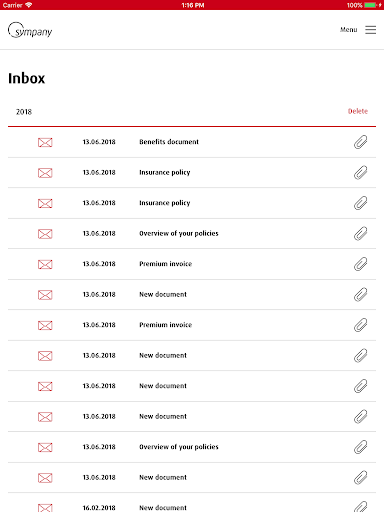Open the first Premium invoice message
This screenshot has width=384, height=512.
pyautogui.click(x=192, y=264)
